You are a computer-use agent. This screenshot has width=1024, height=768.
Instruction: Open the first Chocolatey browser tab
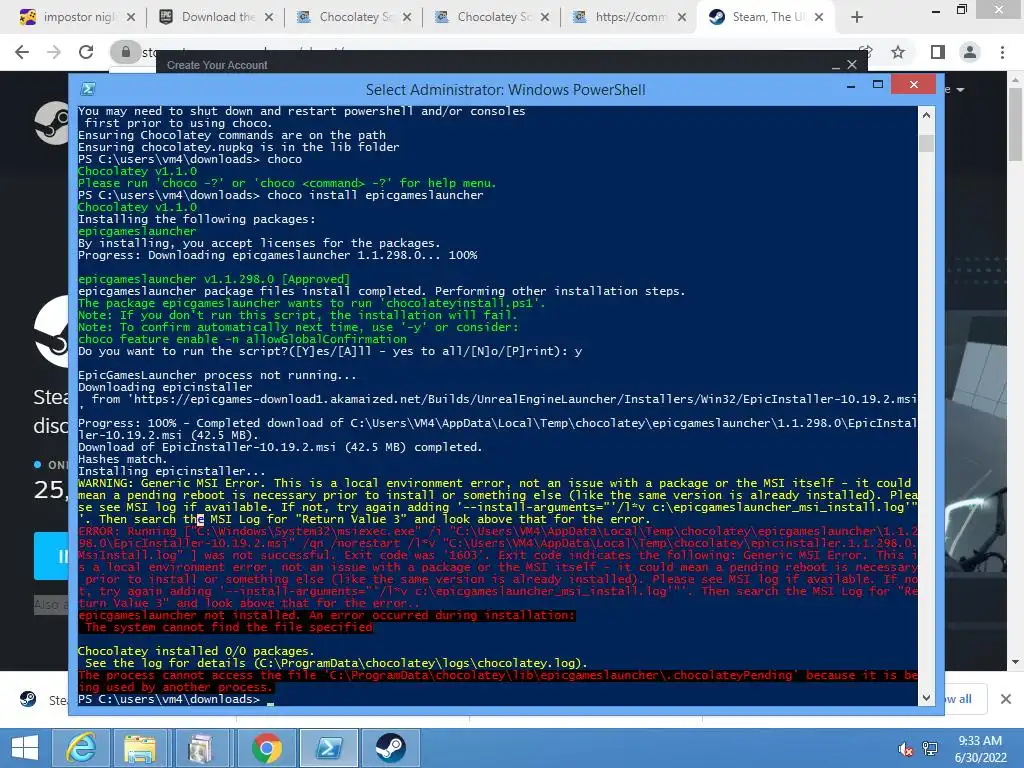tap(355, 17)
